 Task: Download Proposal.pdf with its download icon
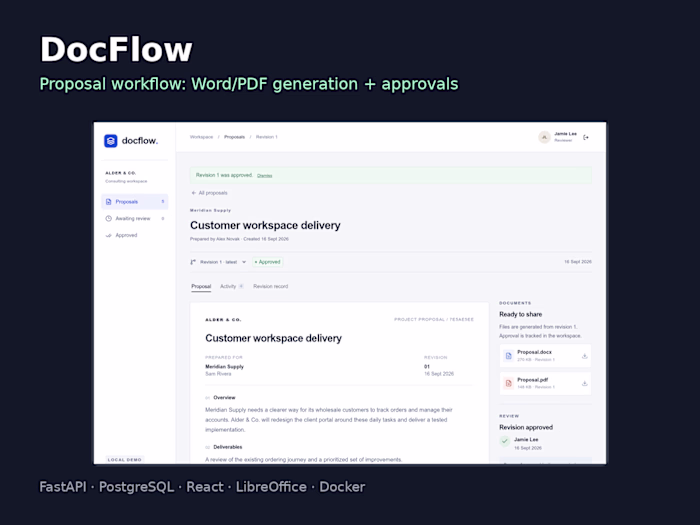click(x=584, y=383)
